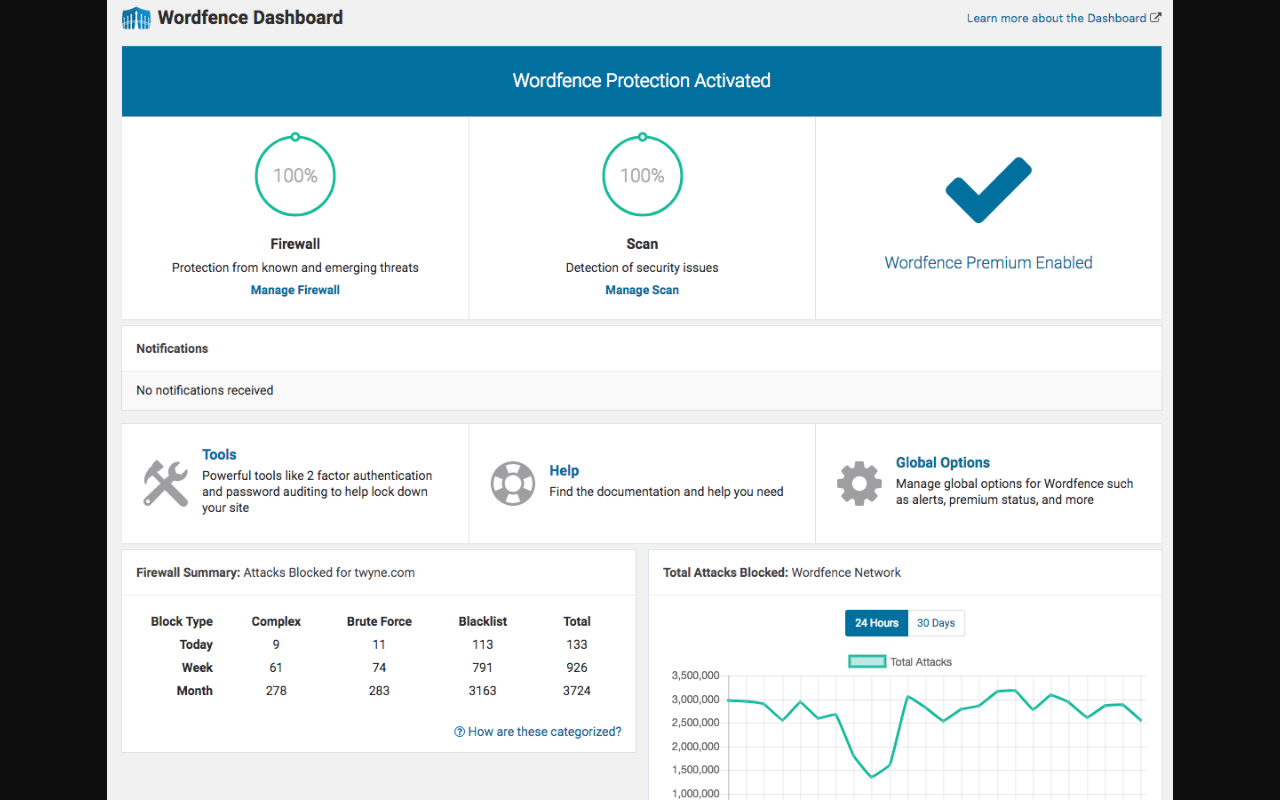The image size is (1280, 800).
Task: Click the Blacklist column header
Action: [x=483, y=622]
